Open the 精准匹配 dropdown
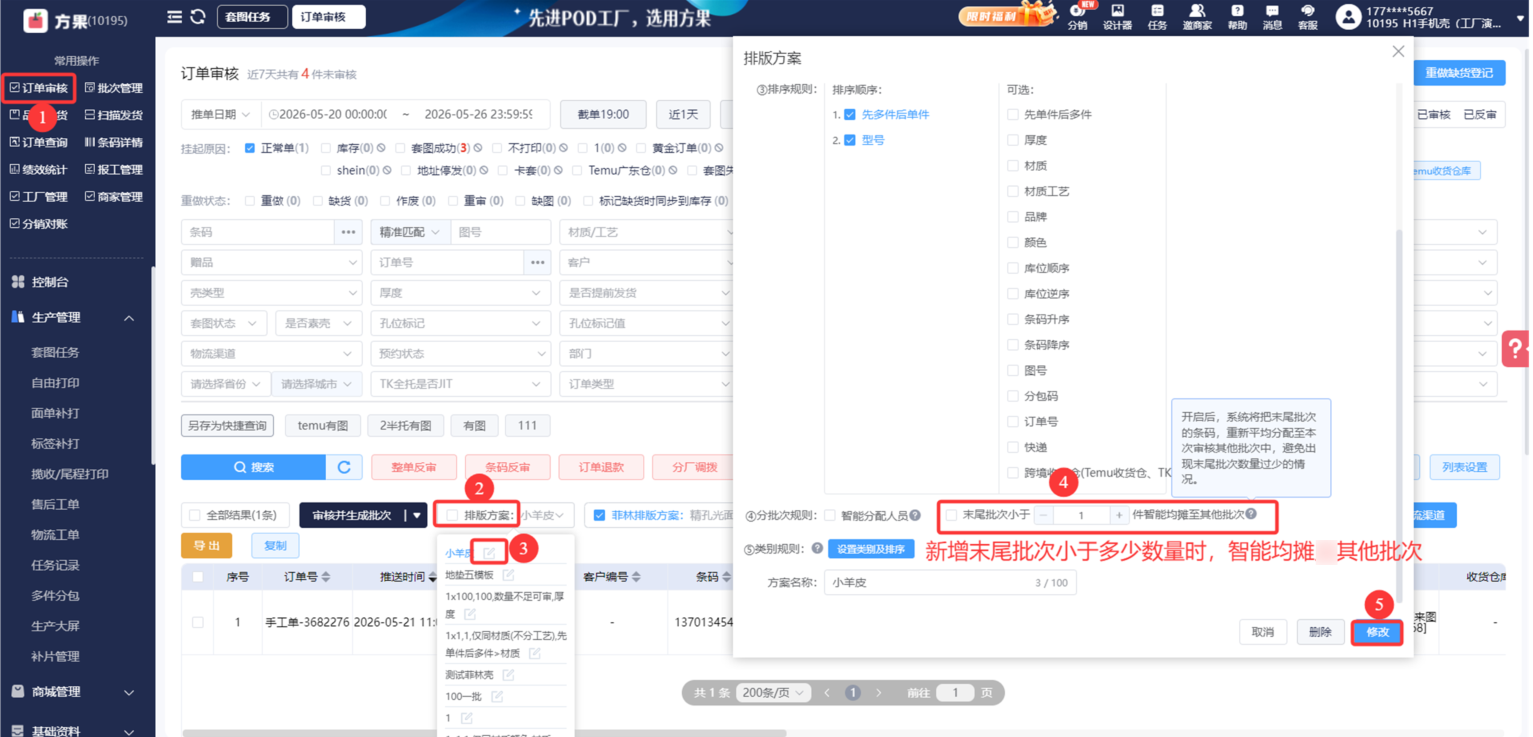The image size is (1533, 737). (x=409, y=232)
